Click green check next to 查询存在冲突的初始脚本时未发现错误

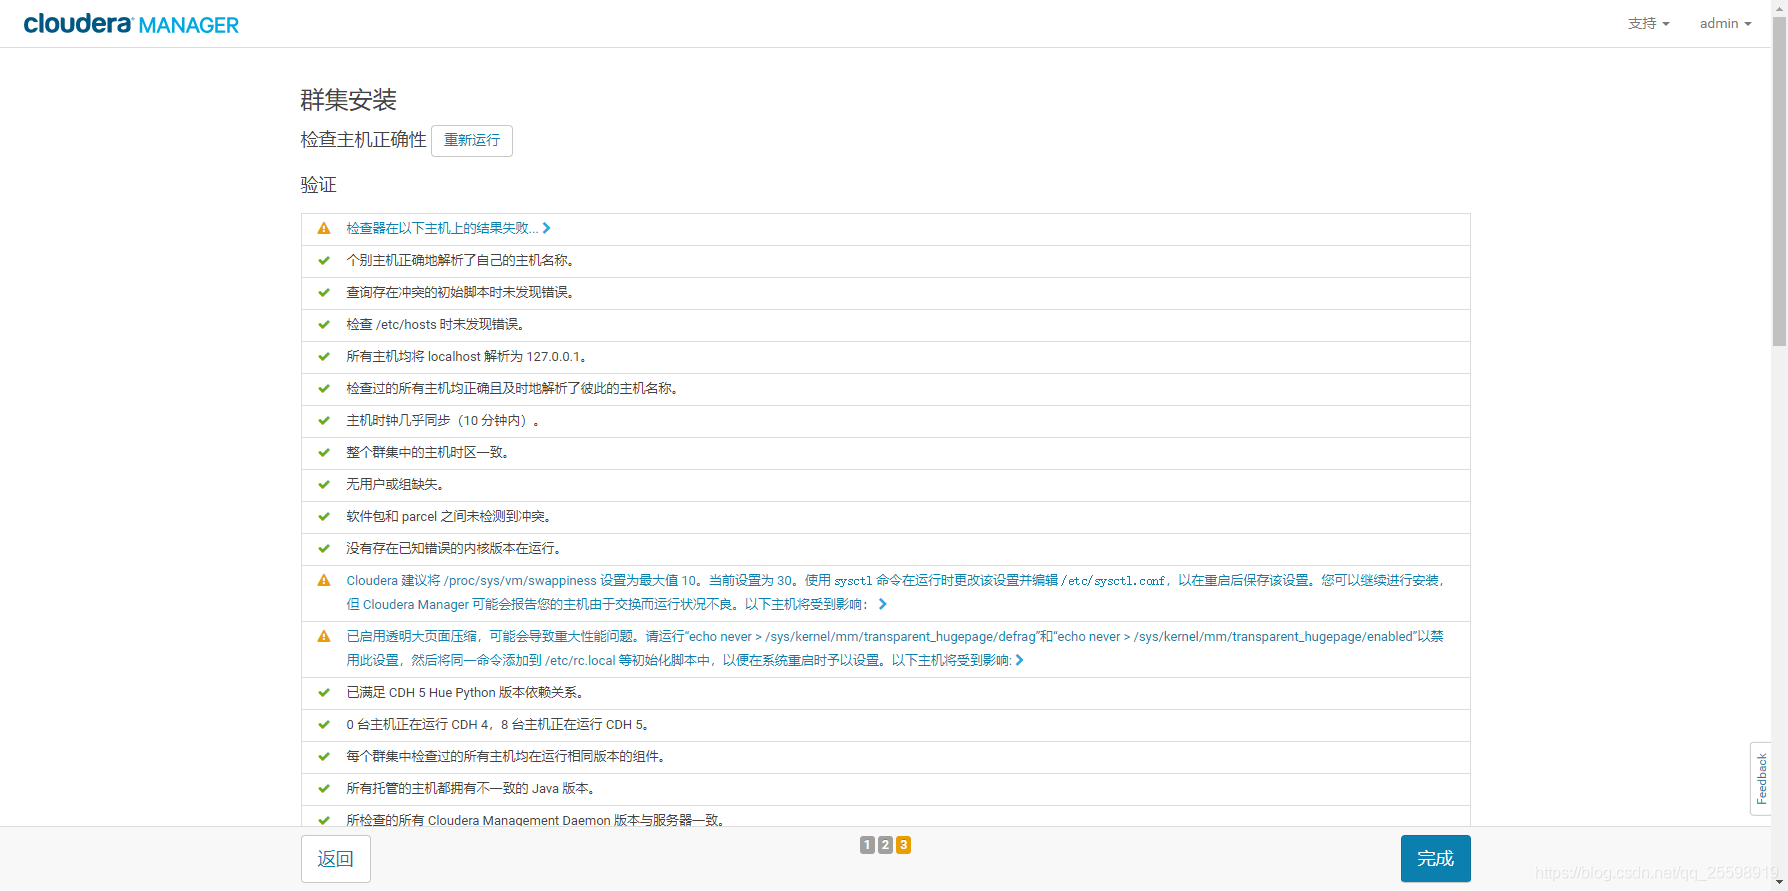pos(324,293)
